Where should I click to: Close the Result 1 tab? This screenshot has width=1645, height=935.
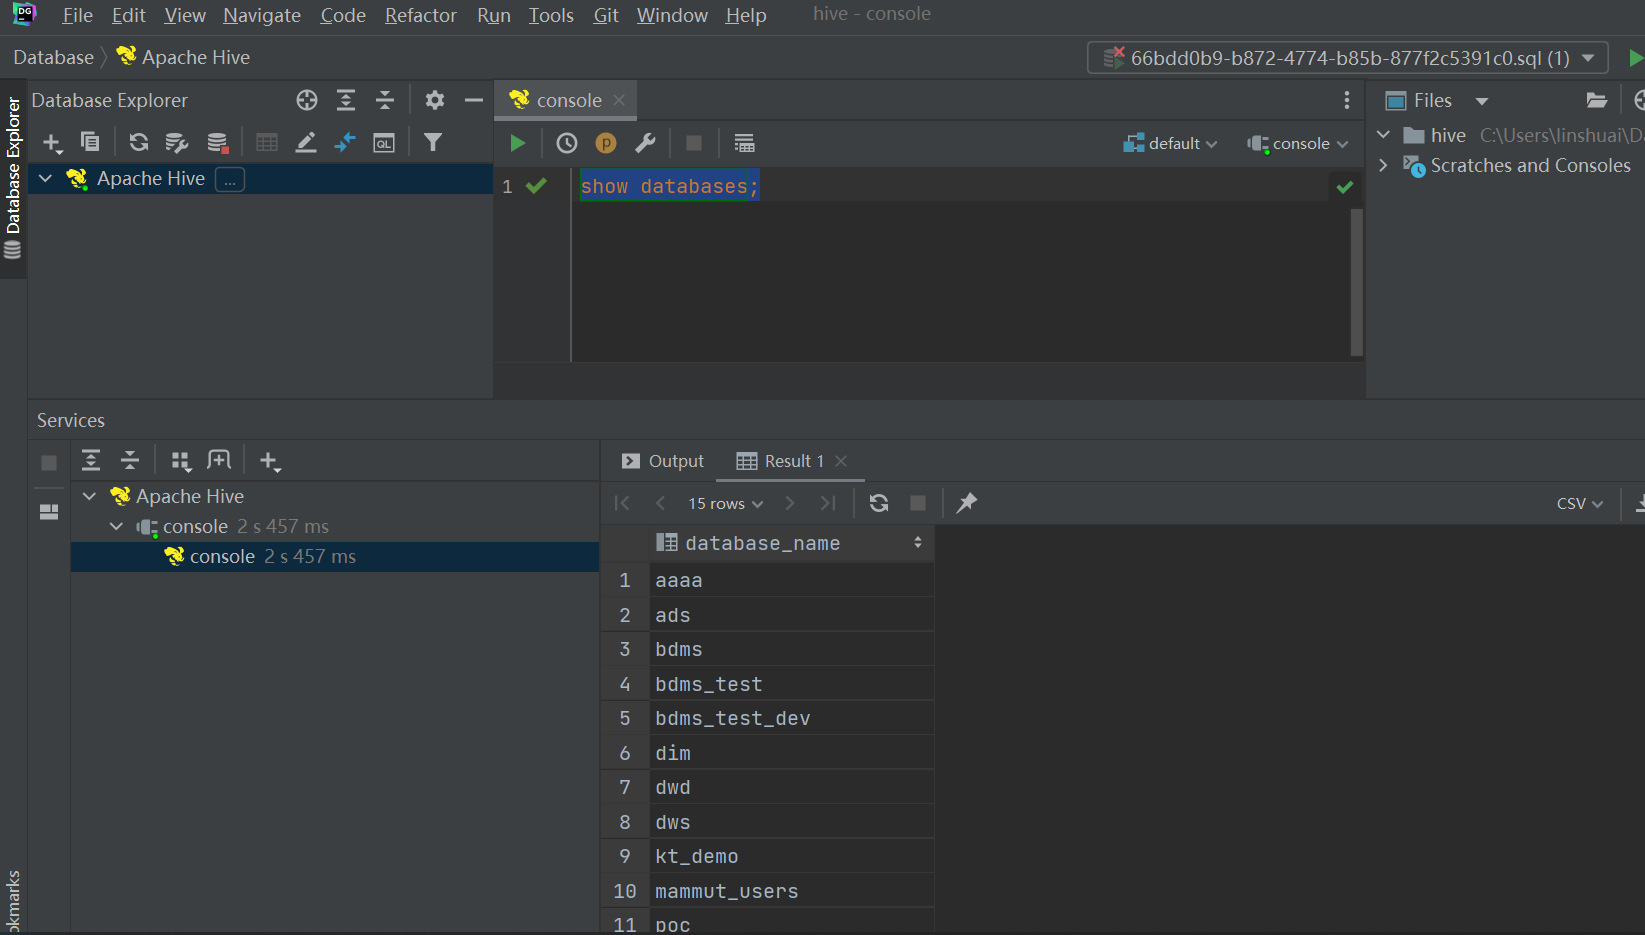point(841,461)
